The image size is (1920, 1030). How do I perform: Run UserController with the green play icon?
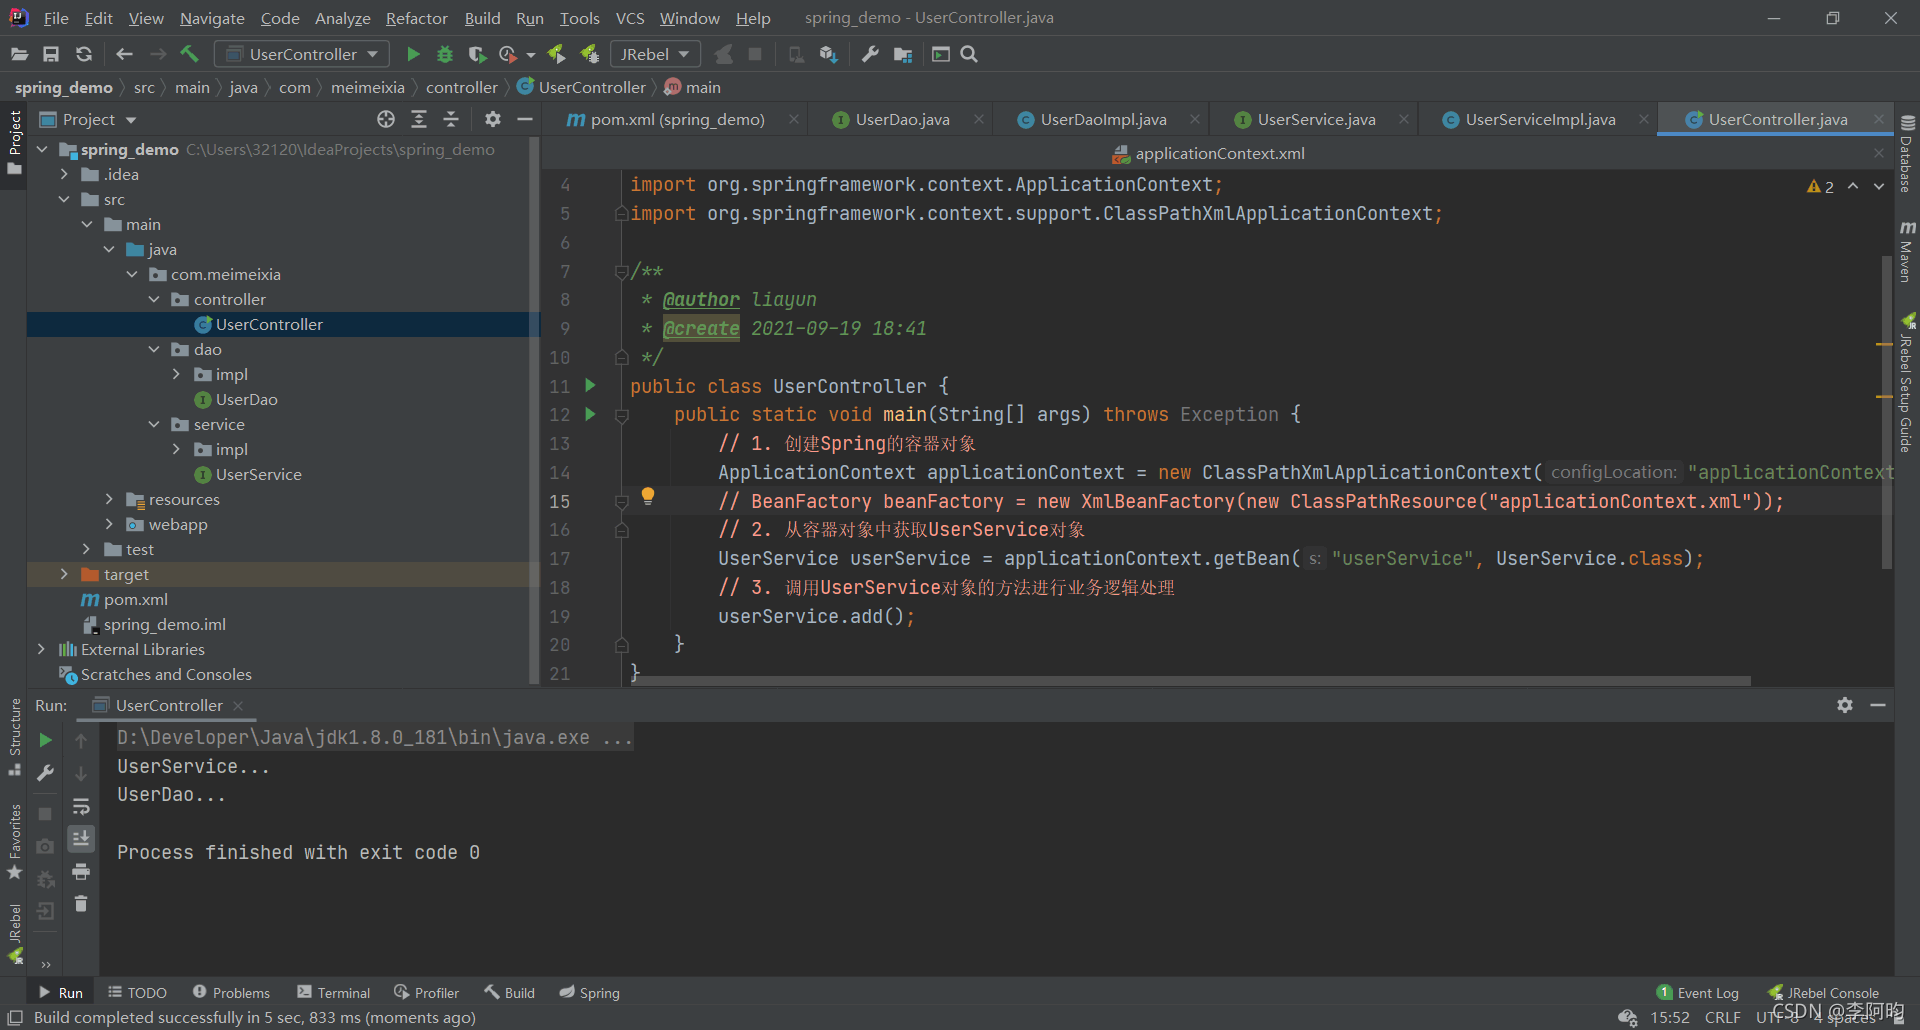[x=413, y=54]
